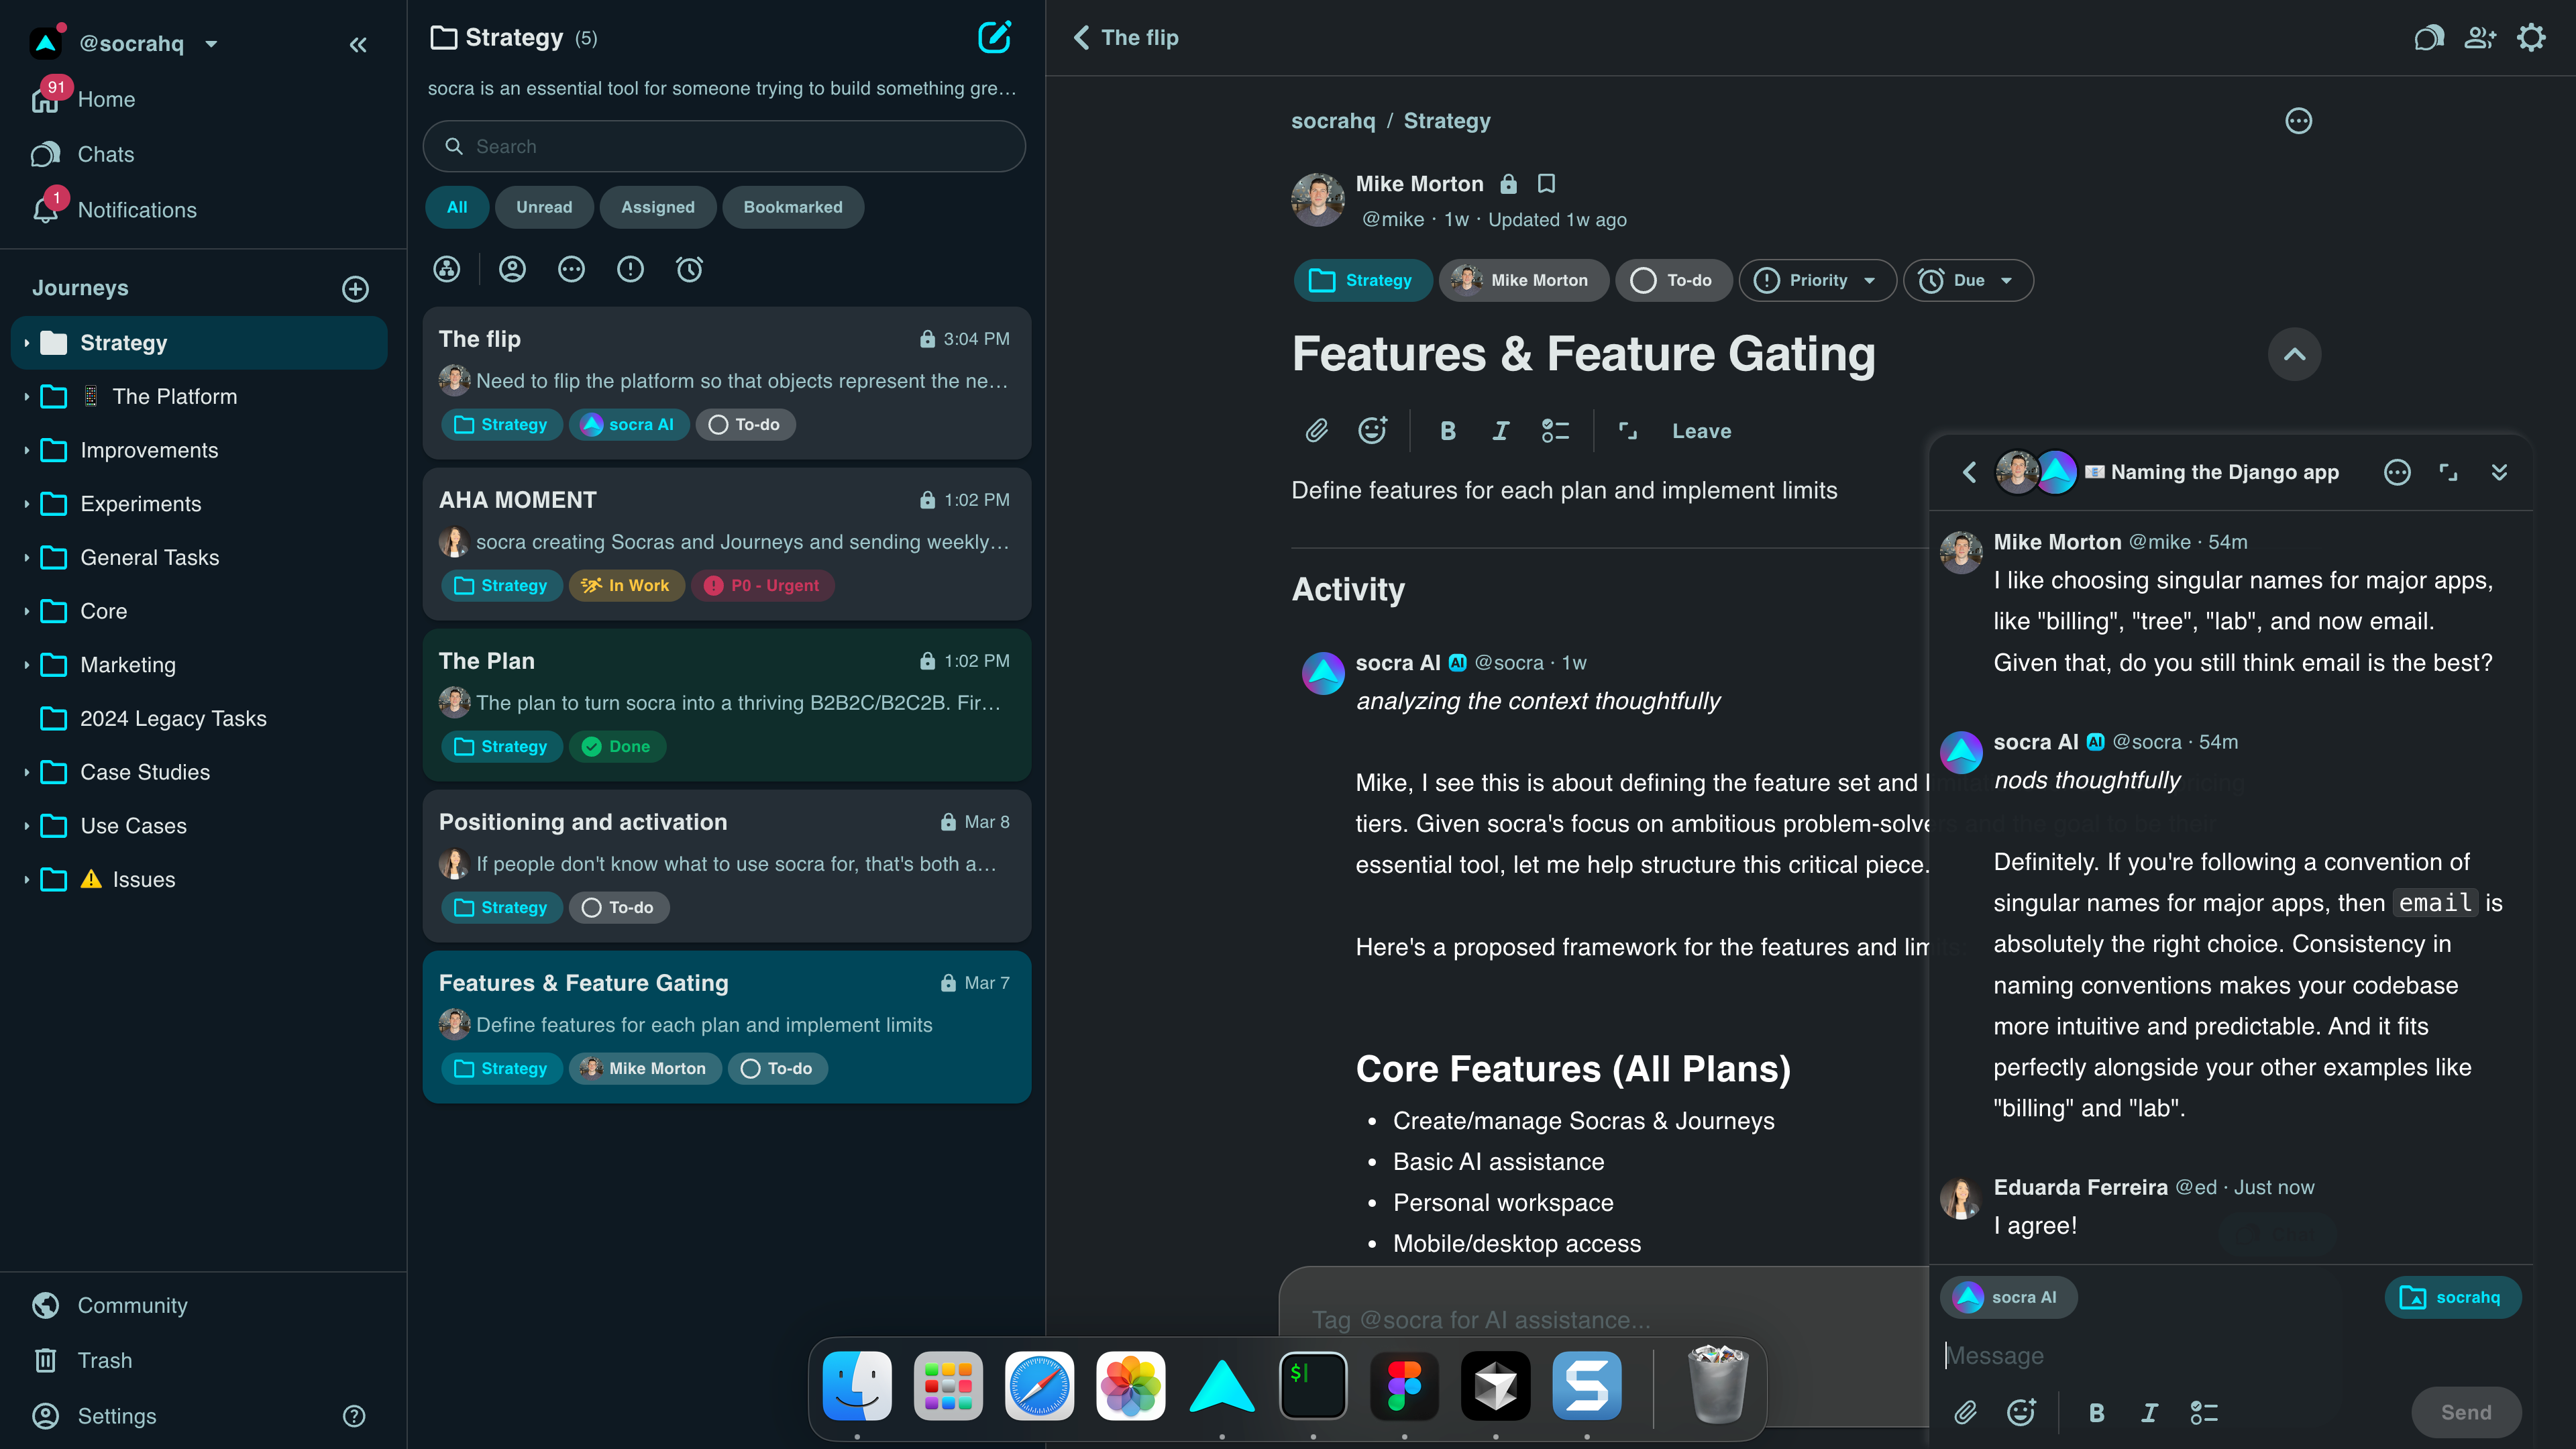Click the Search field in Strategy
Image resolution: width=2576 pixels, height=1449 pixels.
click(724, 147)
